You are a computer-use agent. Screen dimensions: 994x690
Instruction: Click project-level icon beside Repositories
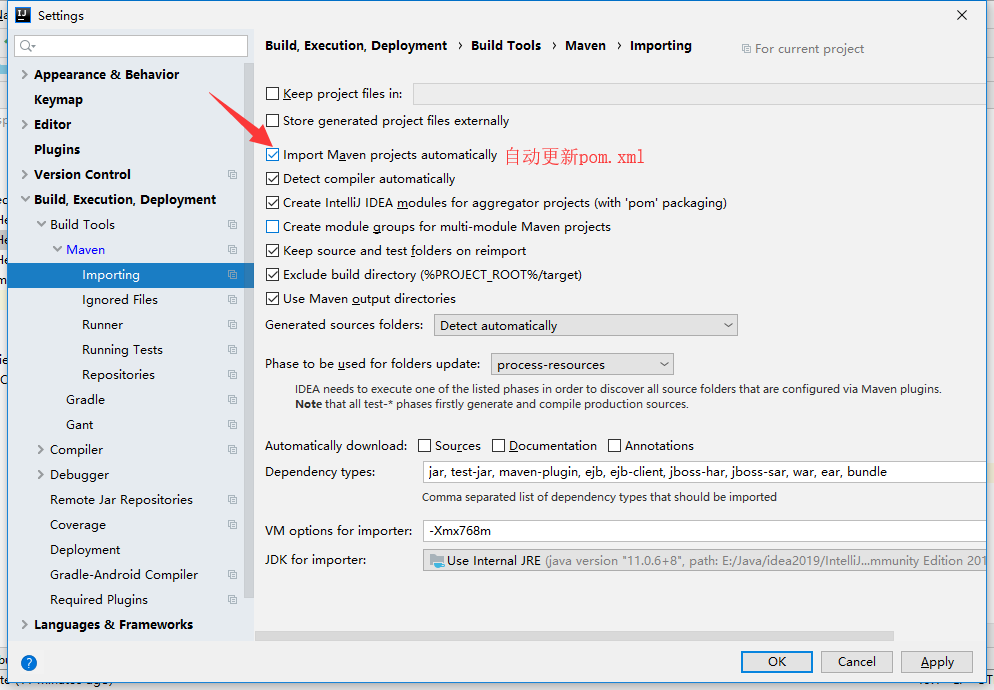coord(233,375)
